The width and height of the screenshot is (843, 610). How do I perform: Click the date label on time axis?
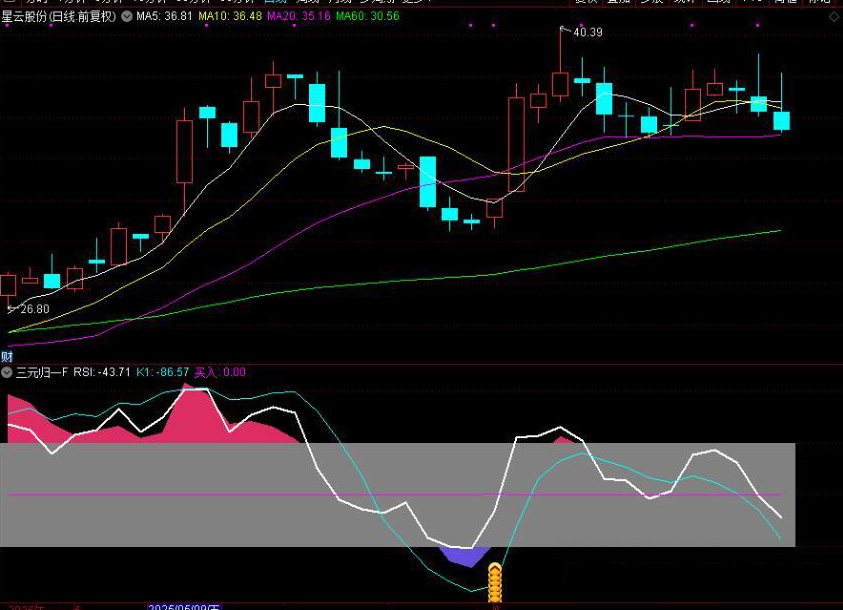coord(183,606)
